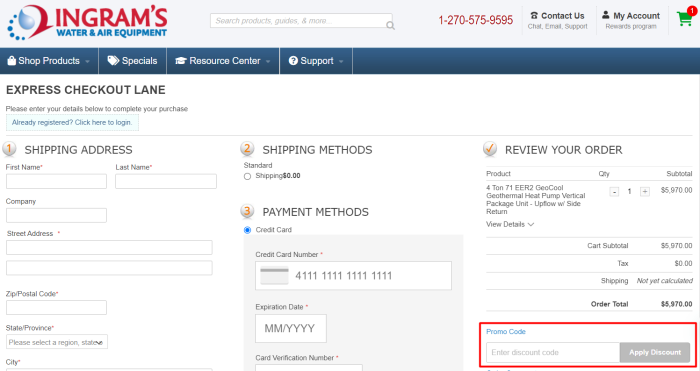
Task: Click the Order Total $5,970.00 value
Action: pyautogui.click(x=676, y=304)
